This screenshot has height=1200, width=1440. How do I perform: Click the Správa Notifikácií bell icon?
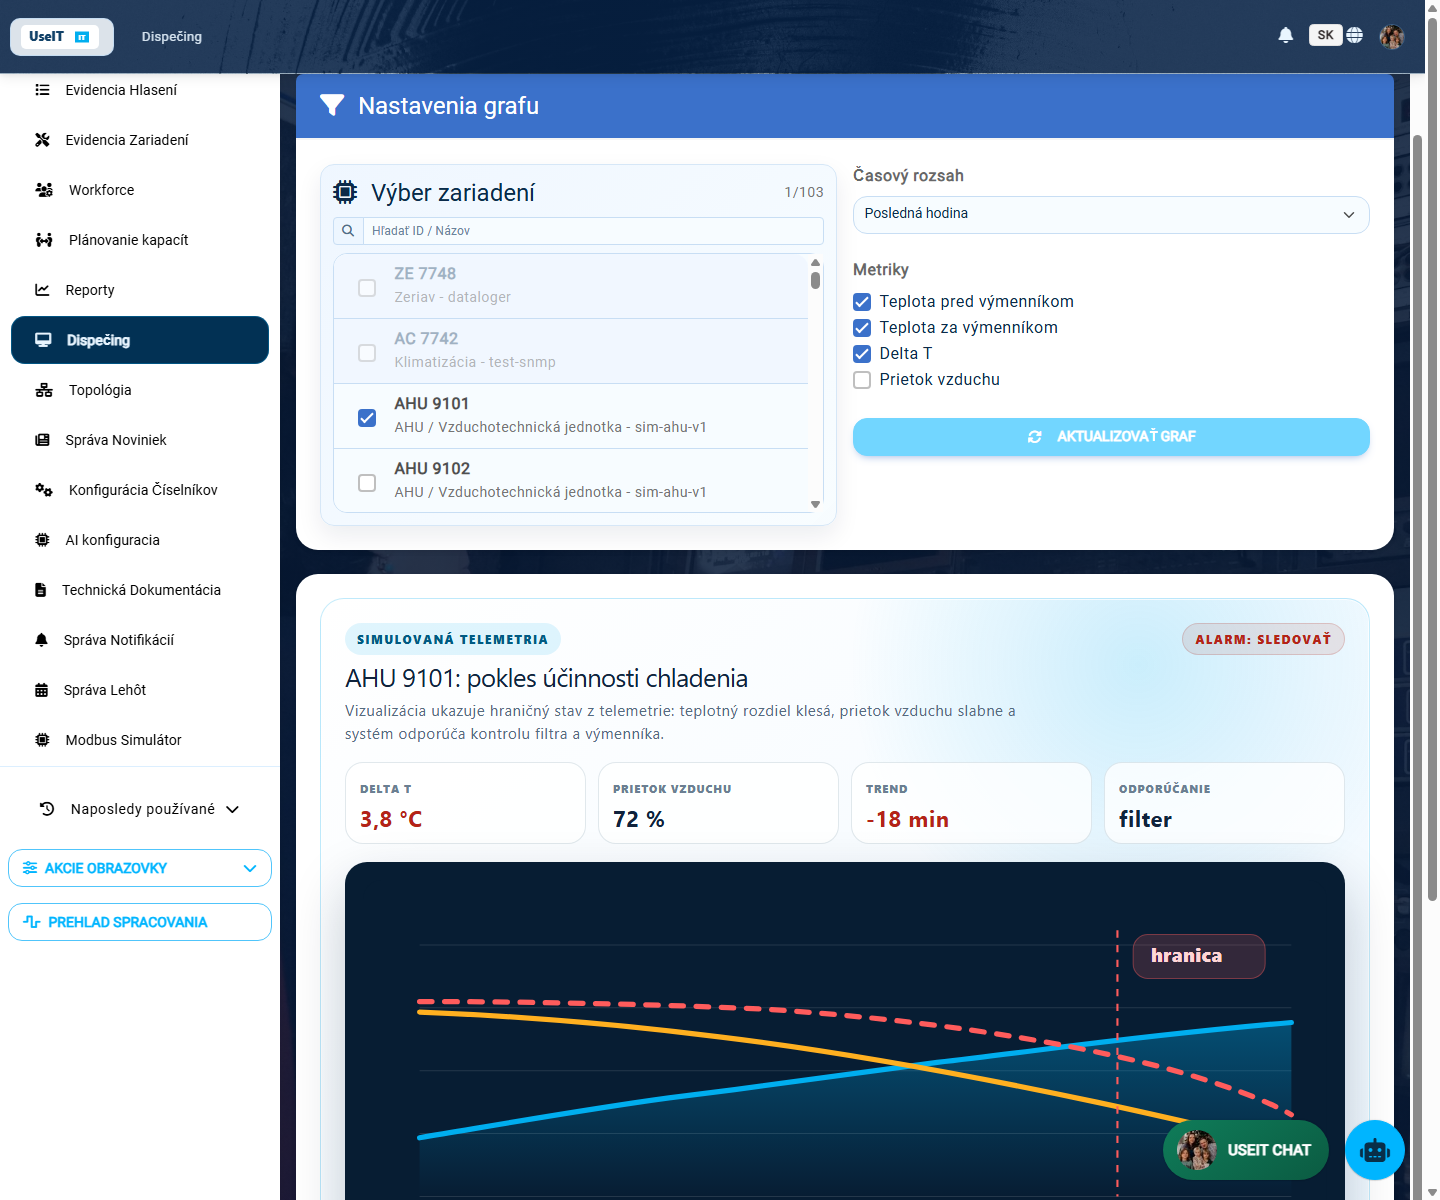41,640
